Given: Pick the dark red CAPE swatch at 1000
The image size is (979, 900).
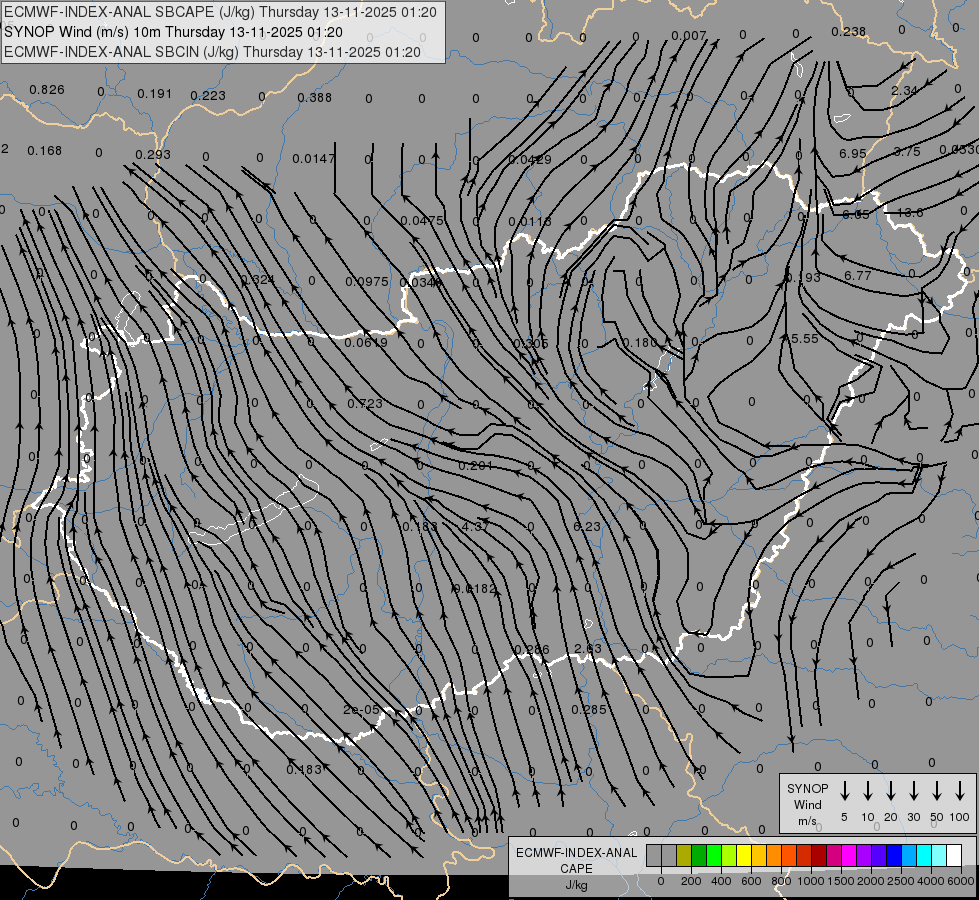Looking at the screenshot, I should 819,855.
